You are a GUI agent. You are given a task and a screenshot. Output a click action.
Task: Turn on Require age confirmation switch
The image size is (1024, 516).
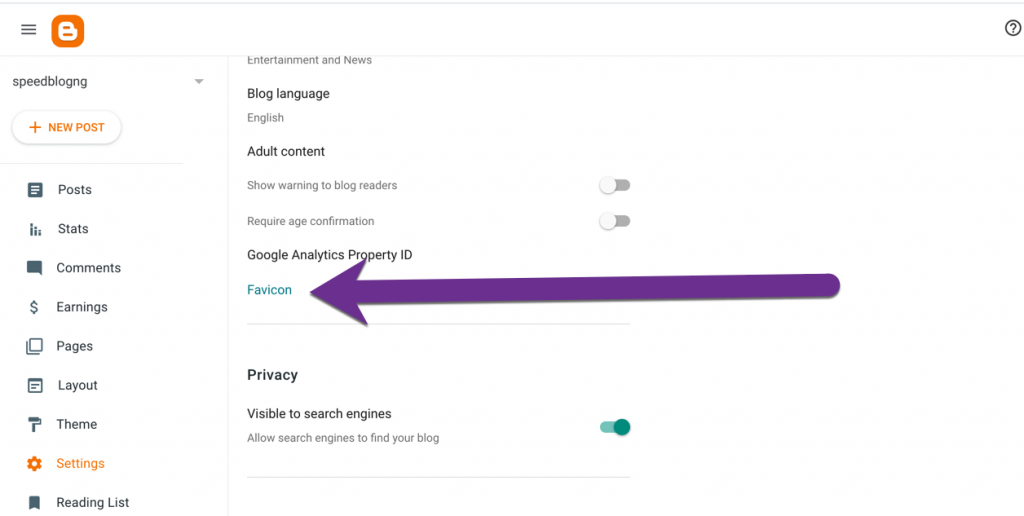(x=615, y=221)
